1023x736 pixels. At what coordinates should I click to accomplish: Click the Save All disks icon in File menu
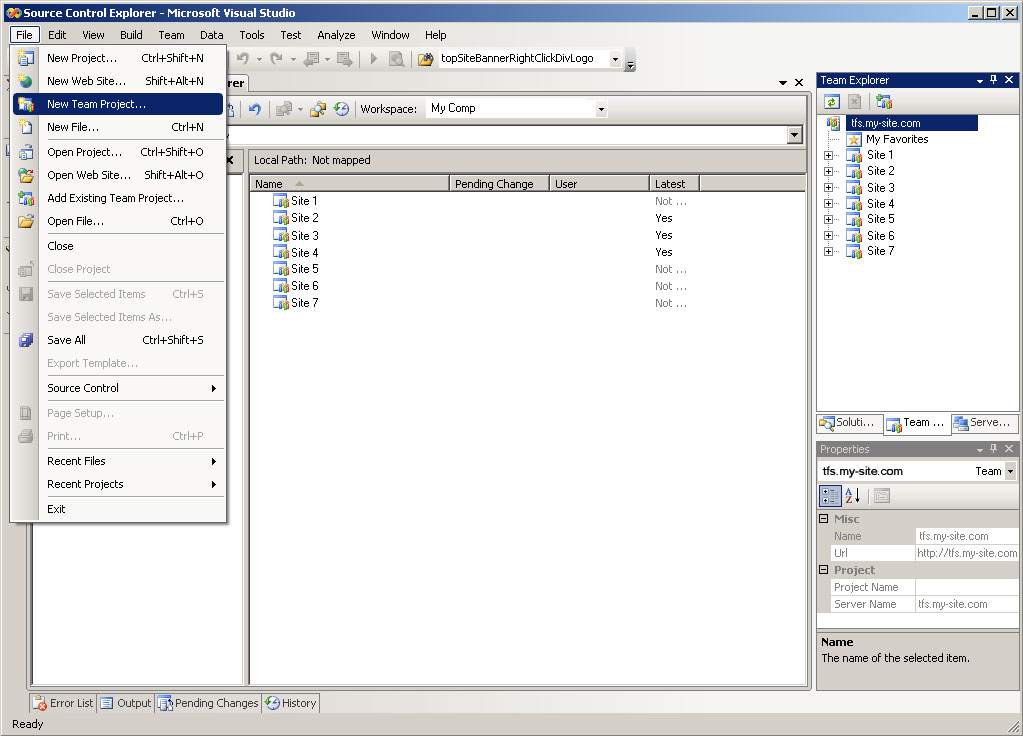(x=25, y=340)
